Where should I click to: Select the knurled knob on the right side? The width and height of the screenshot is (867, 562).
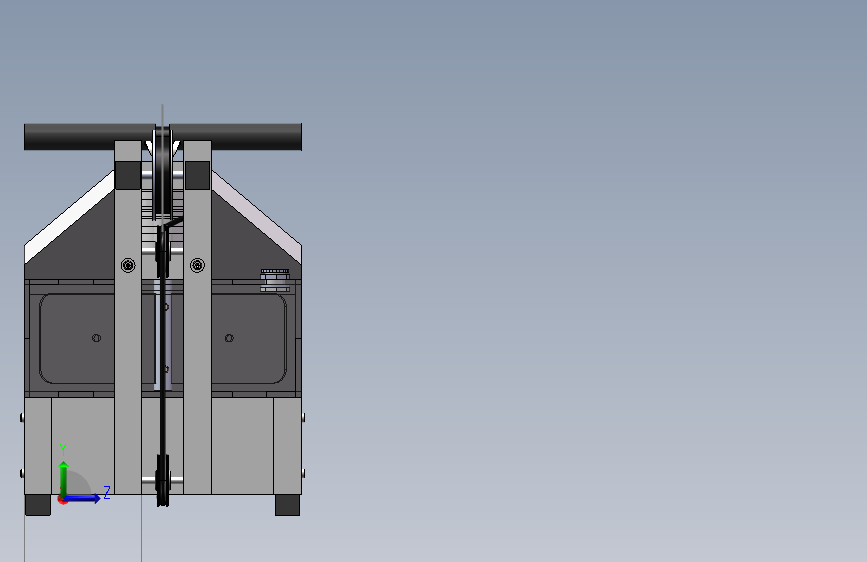click(x=275, y=280)
